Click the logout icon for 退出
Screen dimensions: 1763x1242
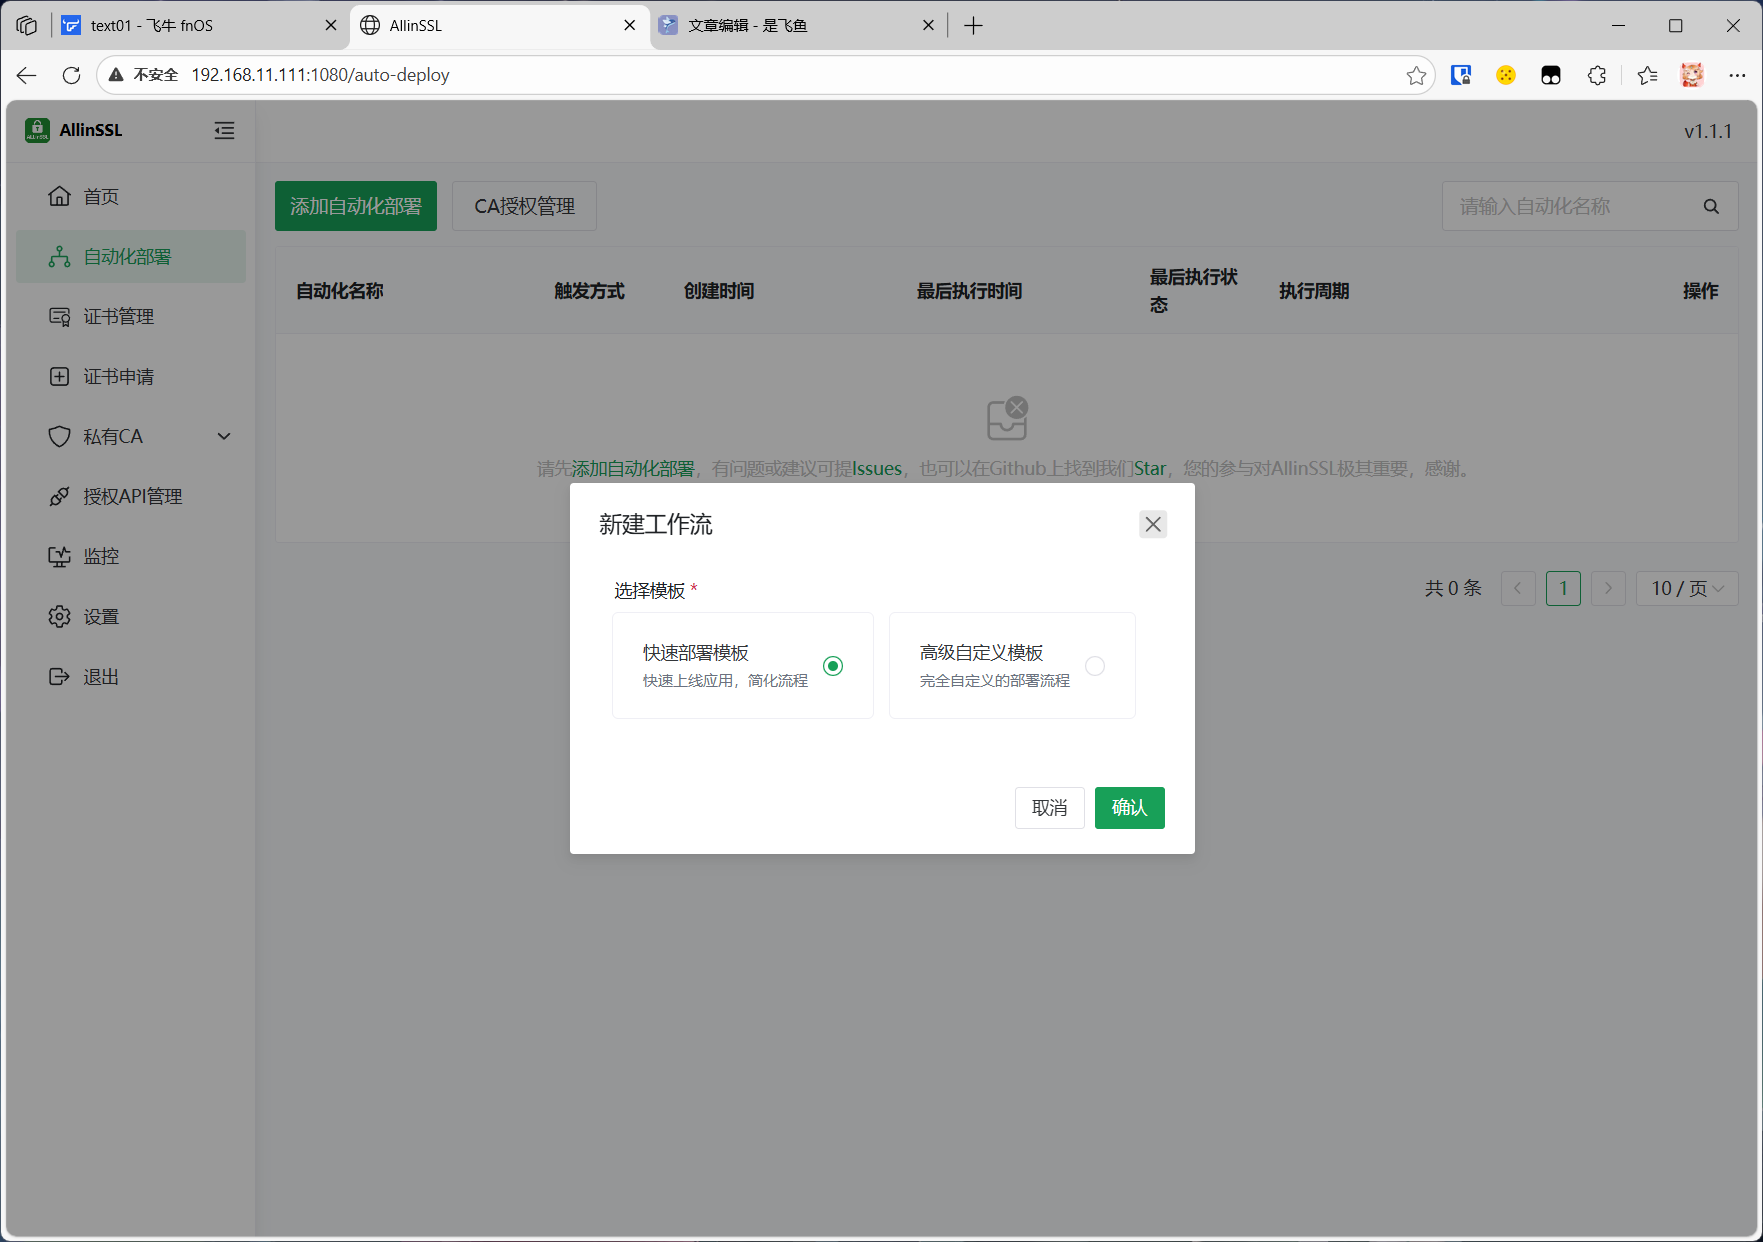pos(60,677)
